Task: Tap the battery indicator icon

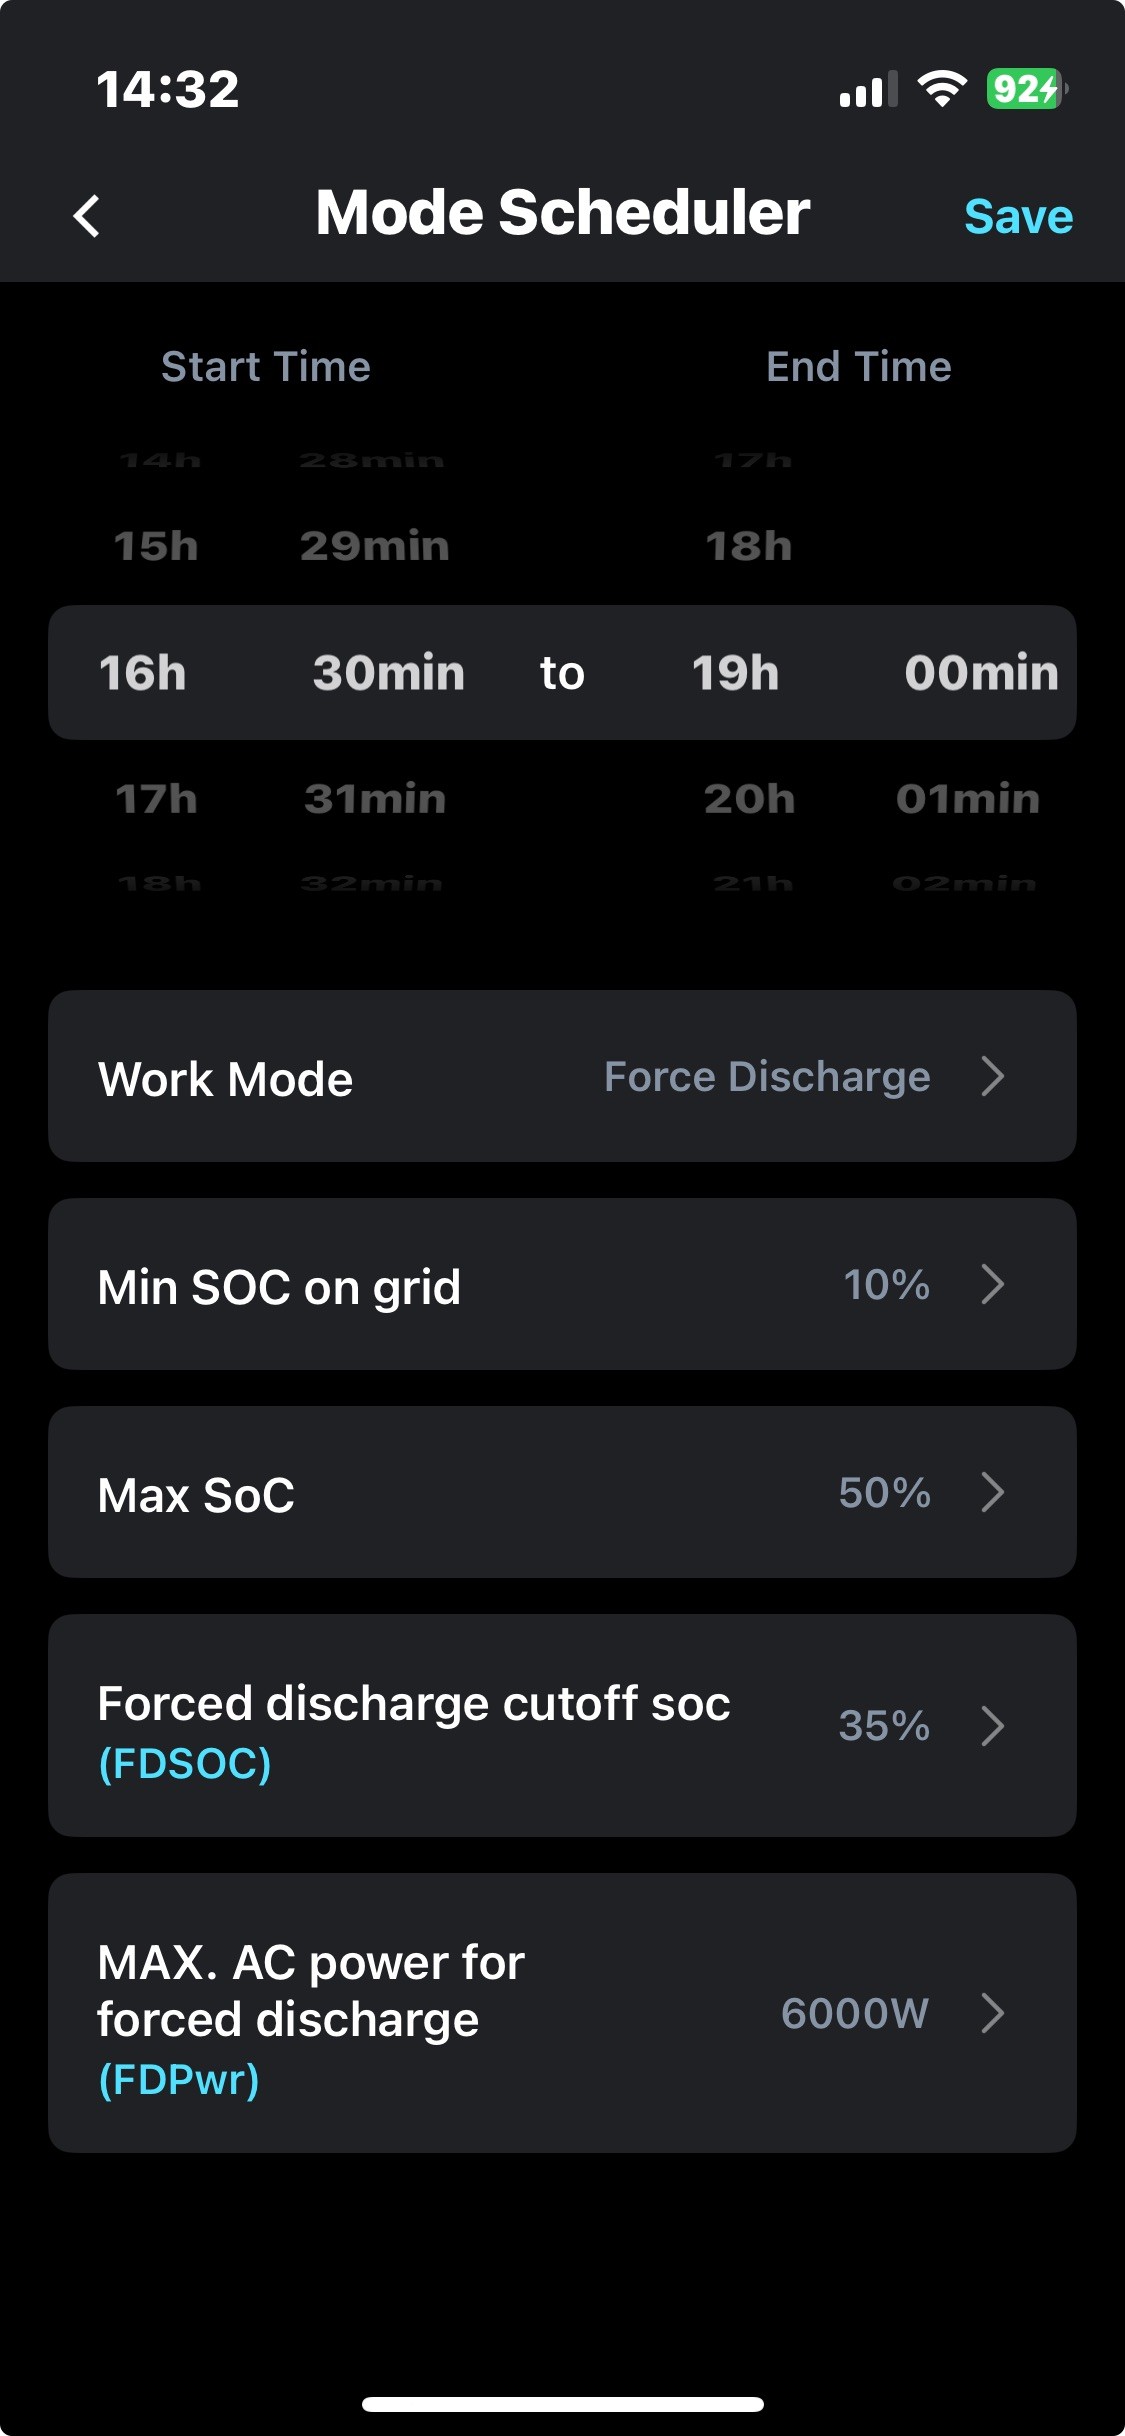Action: [x=1026, y=89]
